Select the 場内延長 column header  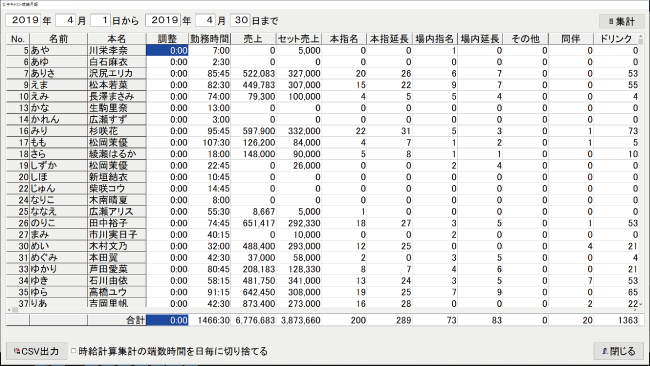point(480,39)
